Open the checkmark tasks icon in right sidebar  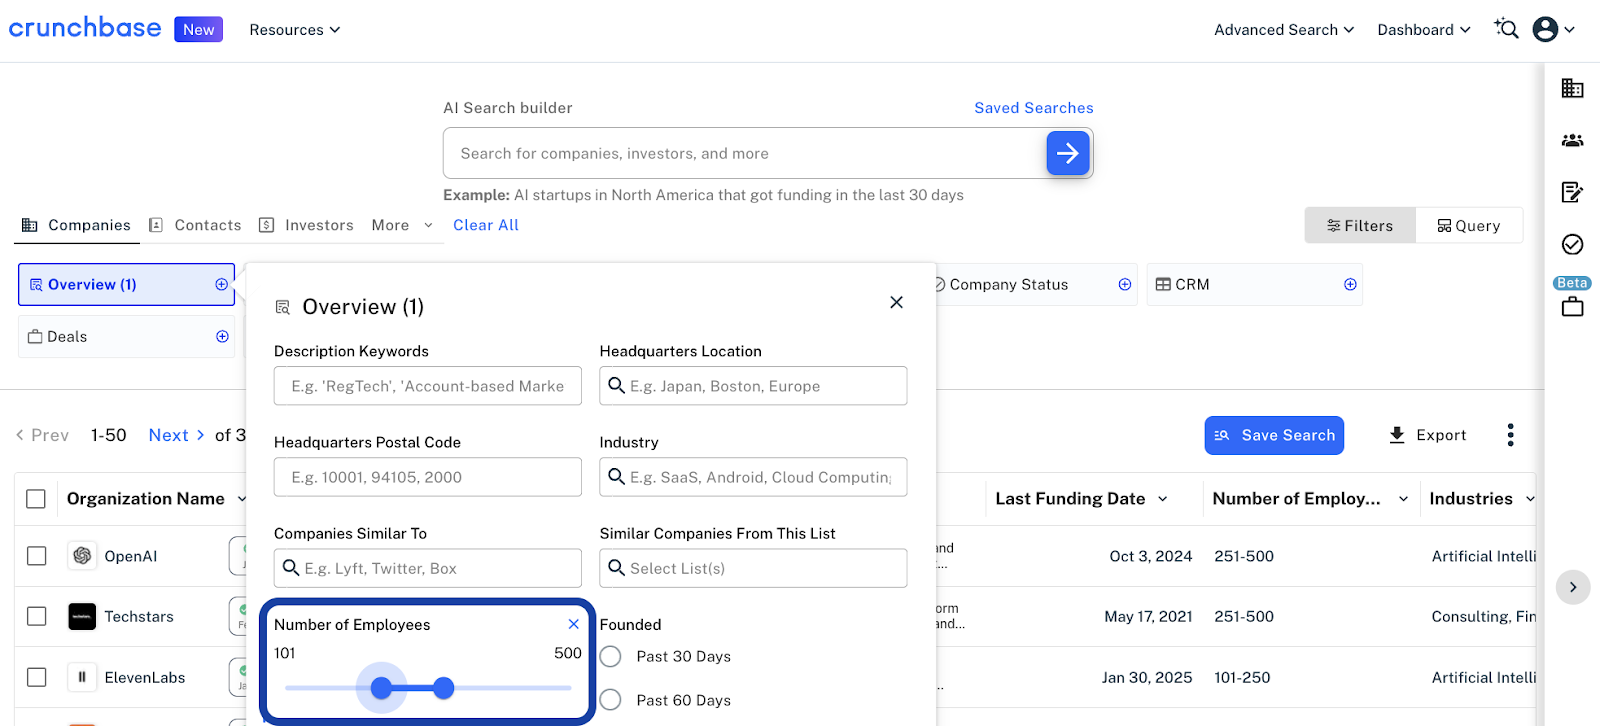(1572, 244)
